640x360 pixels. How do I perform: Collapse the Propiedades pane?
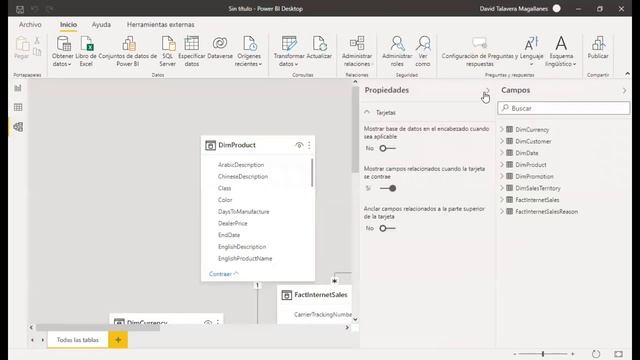point(487,90)
